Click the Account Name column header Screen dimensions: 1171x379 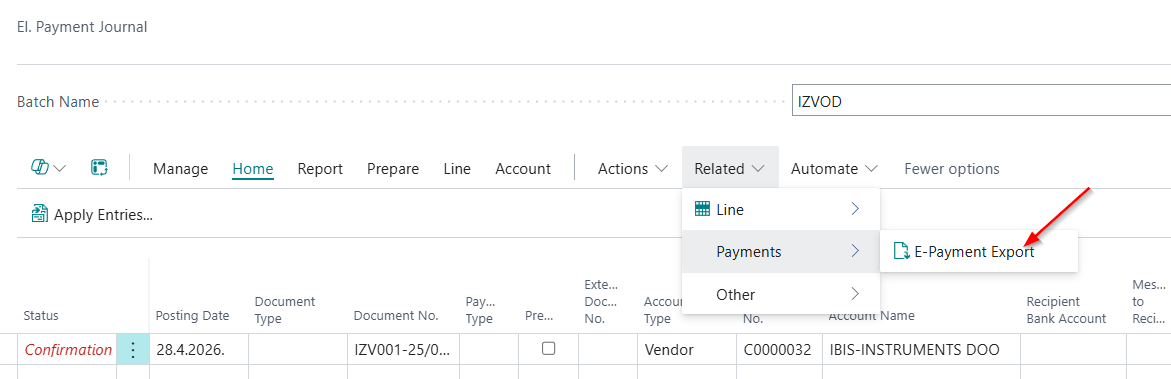click(872, 315)
